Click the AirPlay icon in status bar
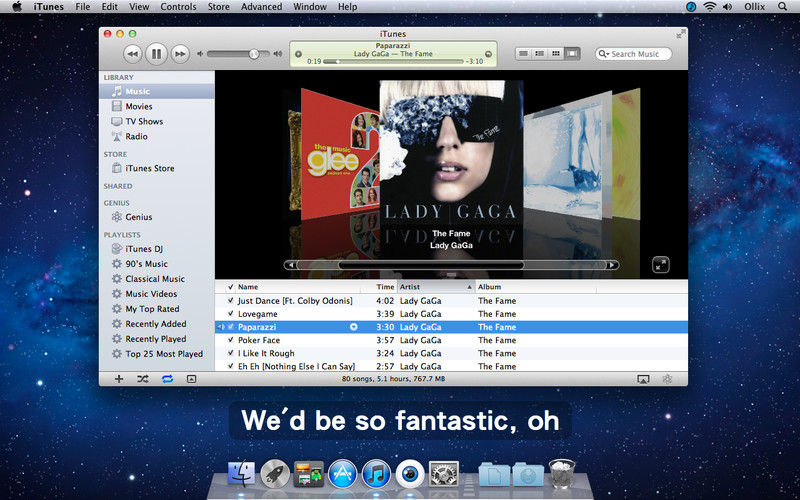 pos(643,379)
